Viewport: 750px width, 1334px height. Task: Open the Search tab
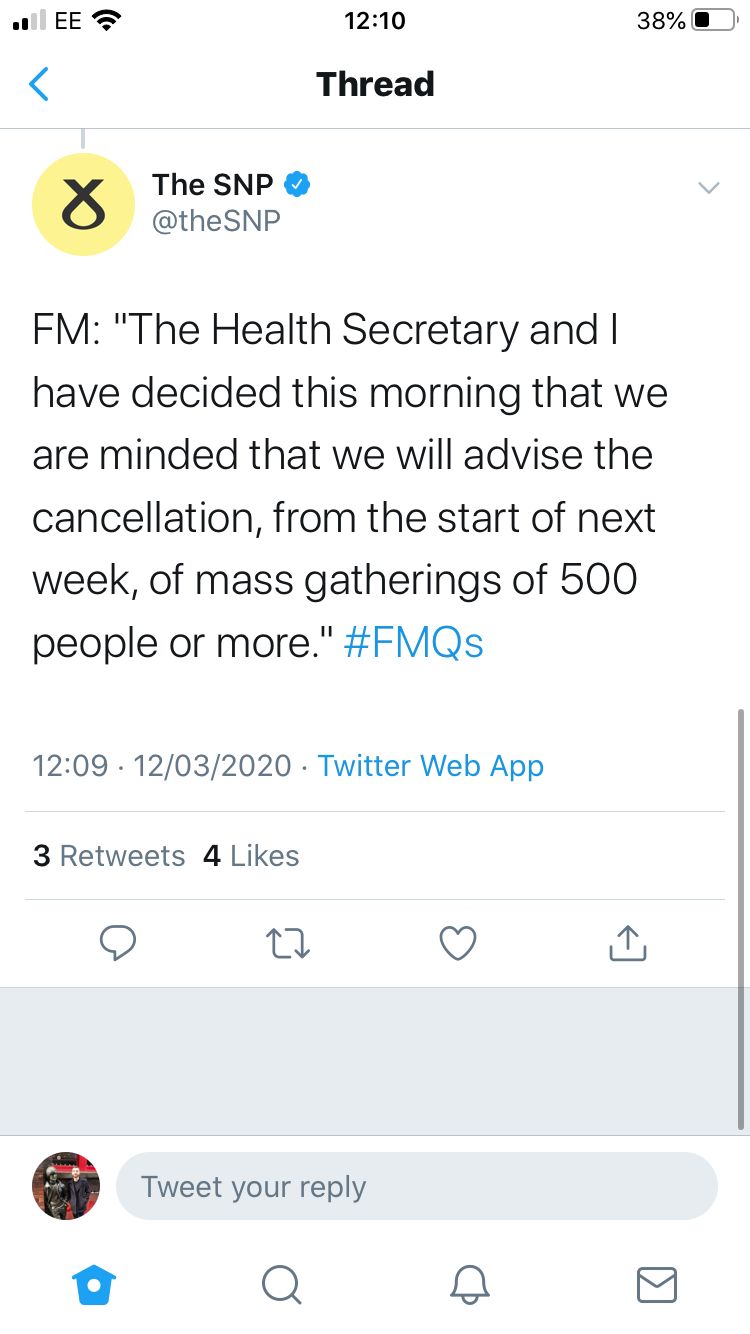281,1284
